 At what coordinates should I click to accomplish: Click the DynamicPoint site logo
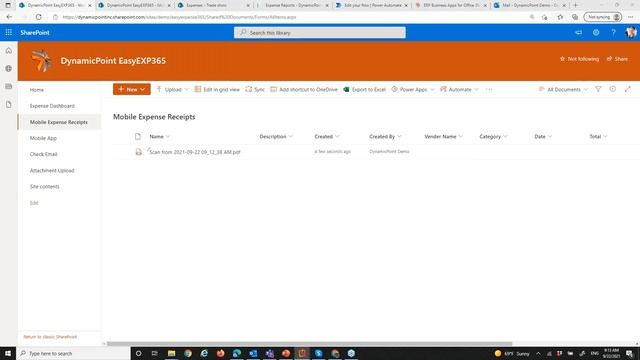(42, 61)
